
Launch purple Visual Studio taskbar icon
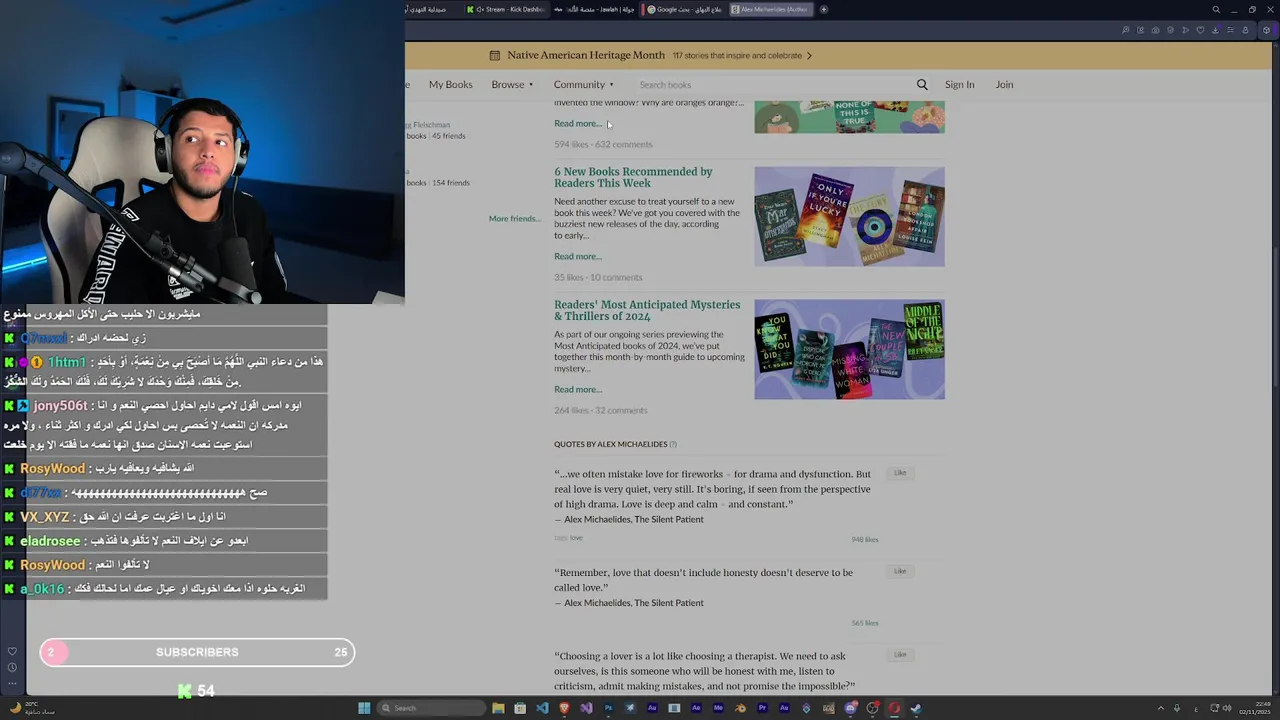click(x=586, y=708)
